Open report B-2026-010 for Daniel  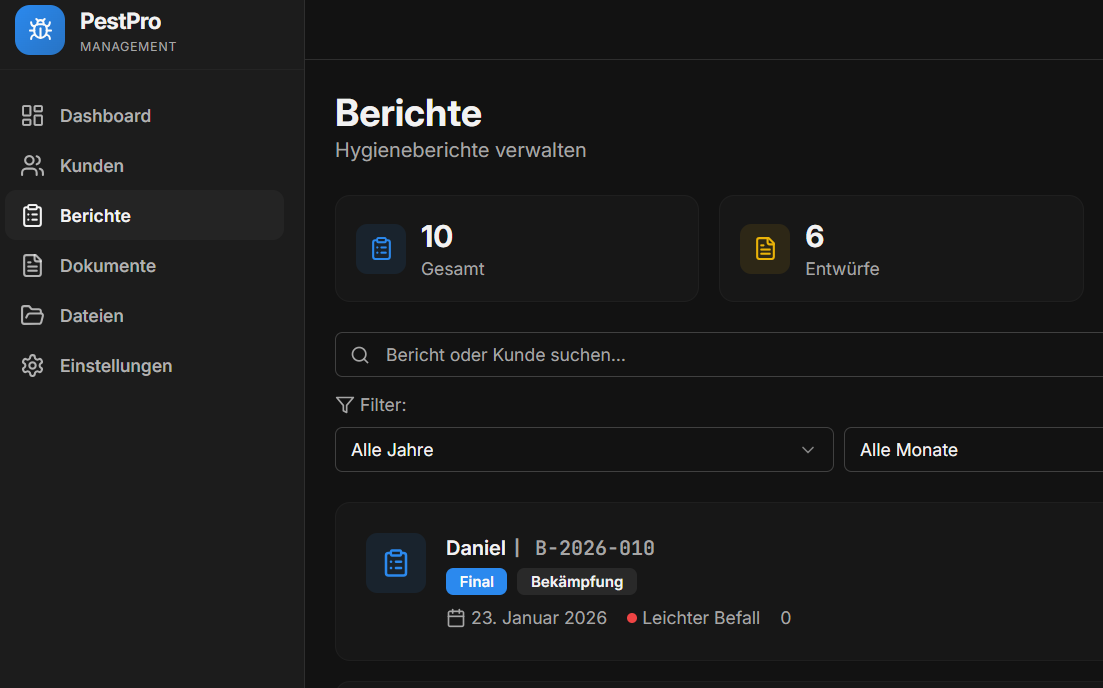point(595,548)
